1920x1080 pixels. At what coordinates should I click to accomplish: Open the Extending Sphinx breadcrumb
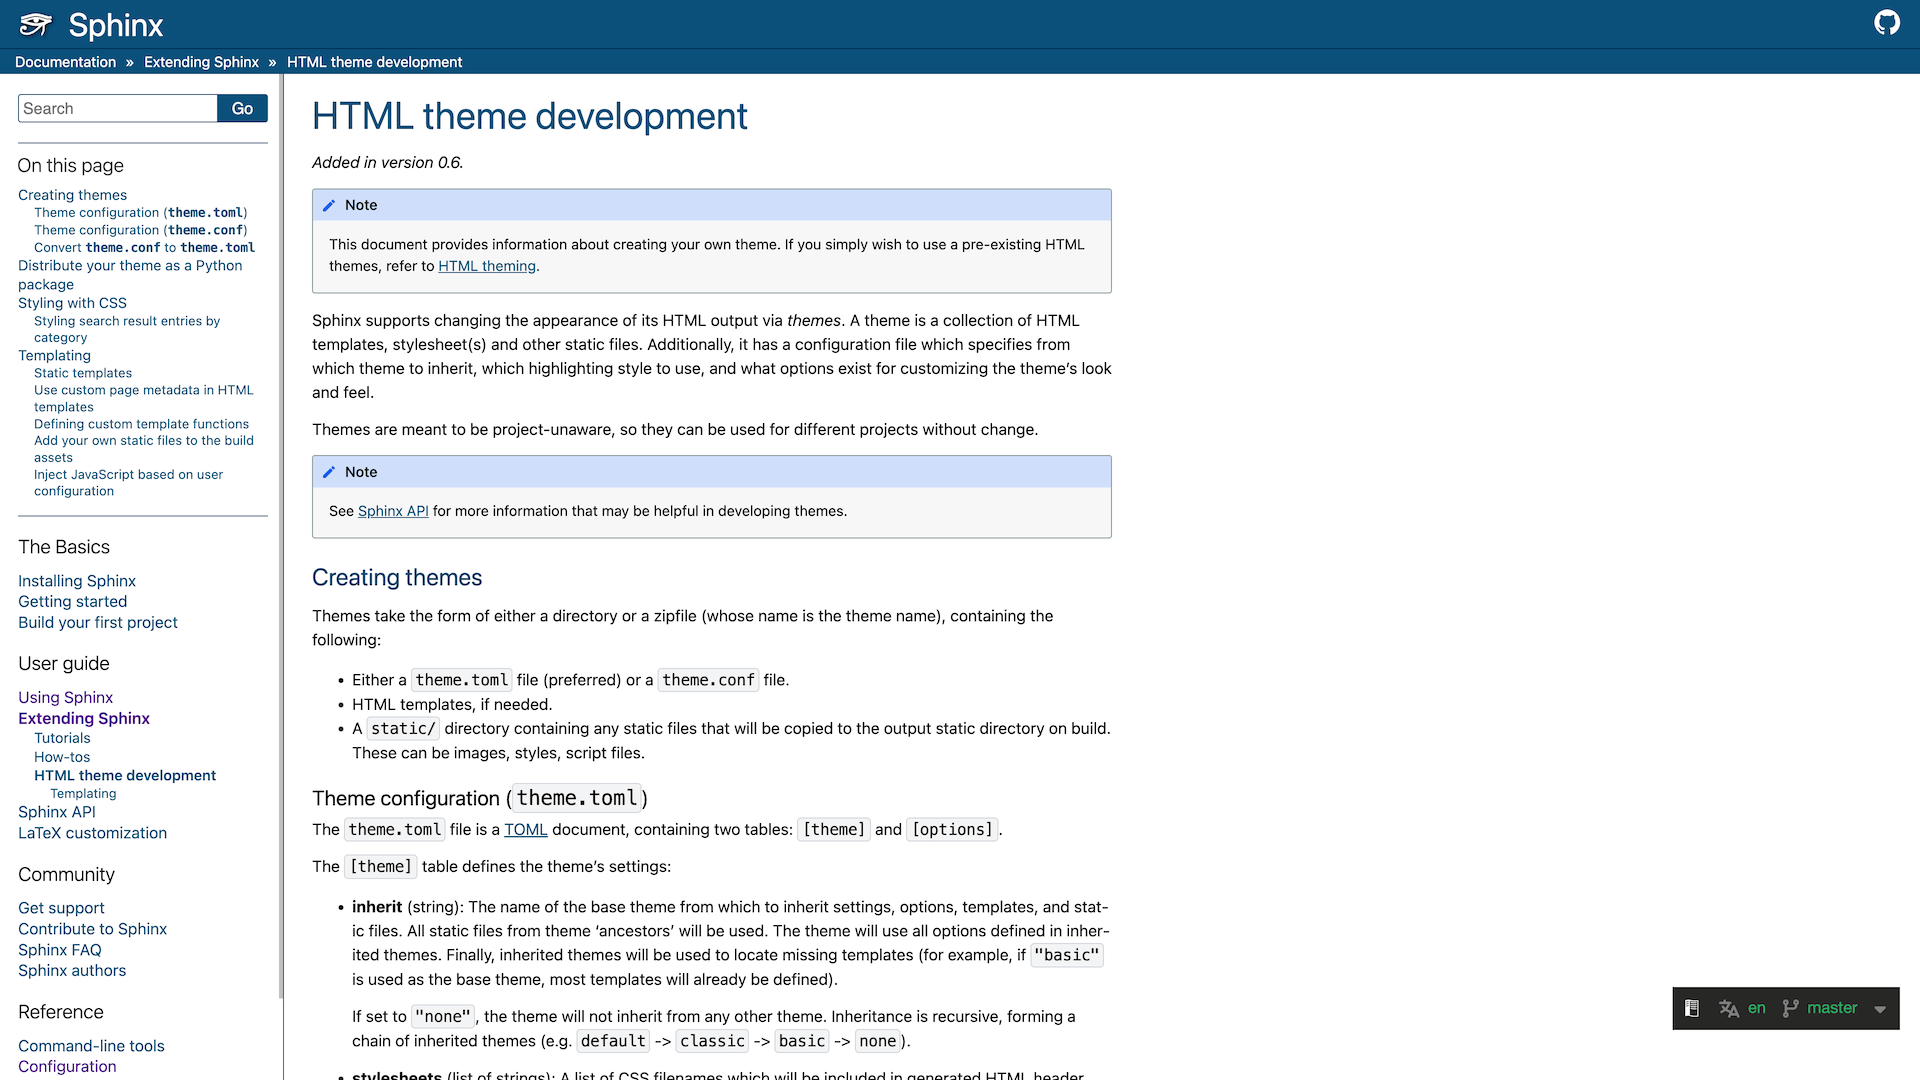click(x=200, y=61)
